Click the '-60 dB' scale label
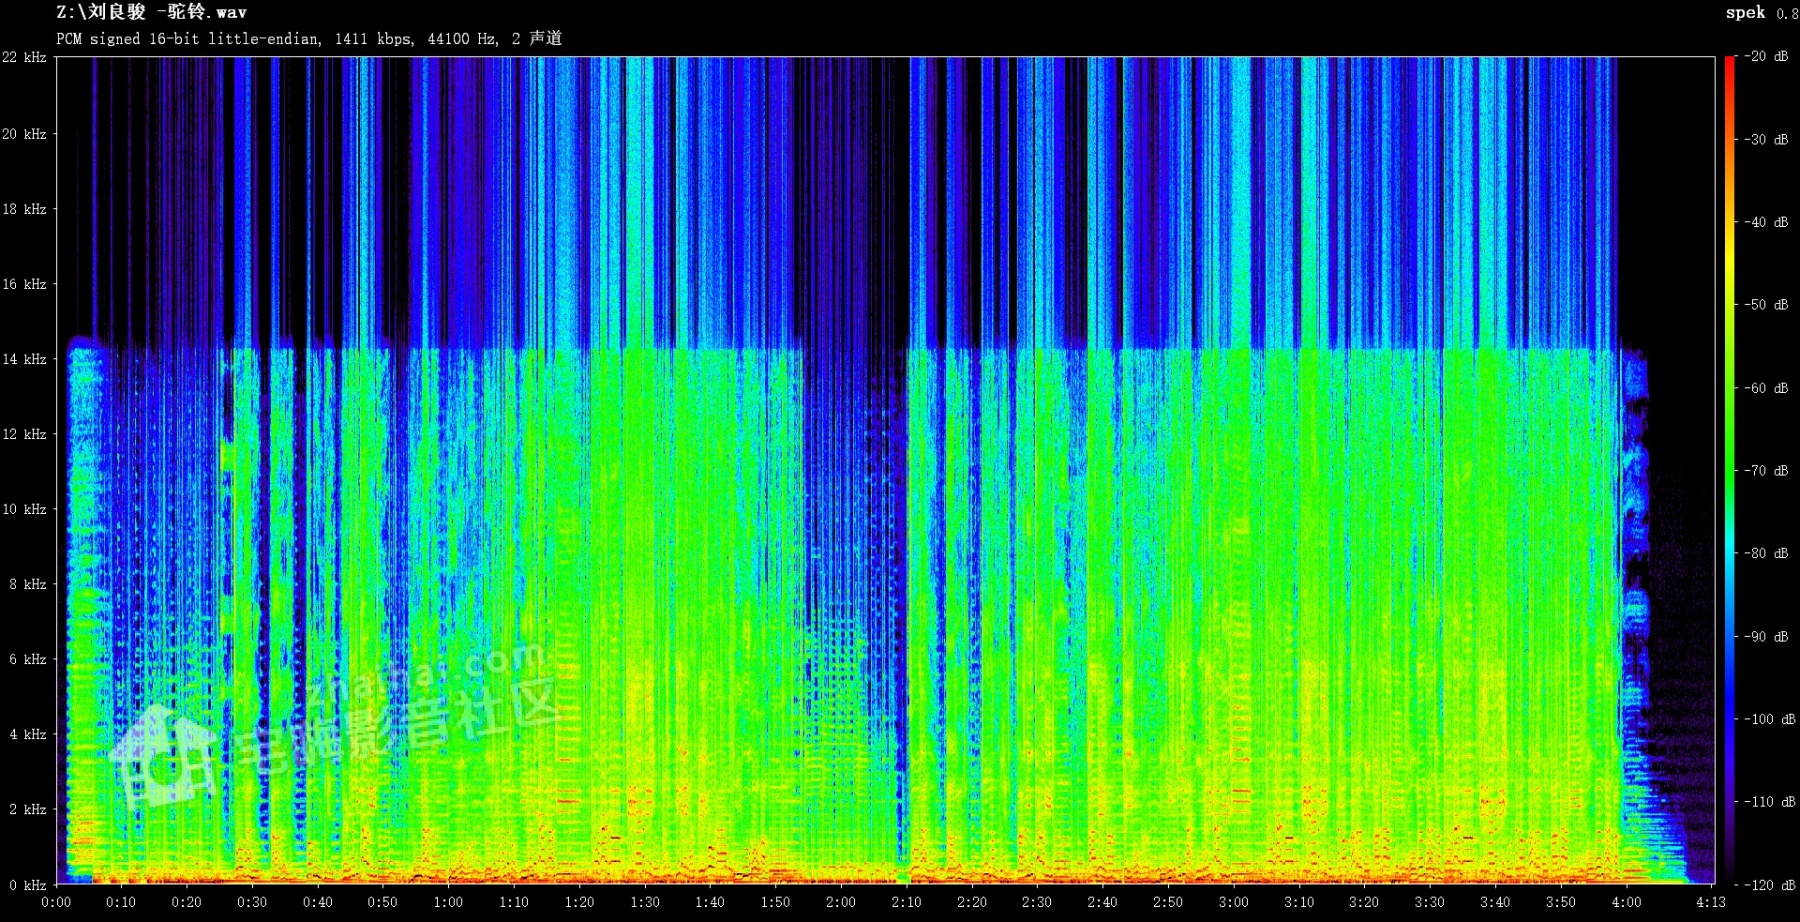Screen dimensions: 1800x922 coord(1766,388)
